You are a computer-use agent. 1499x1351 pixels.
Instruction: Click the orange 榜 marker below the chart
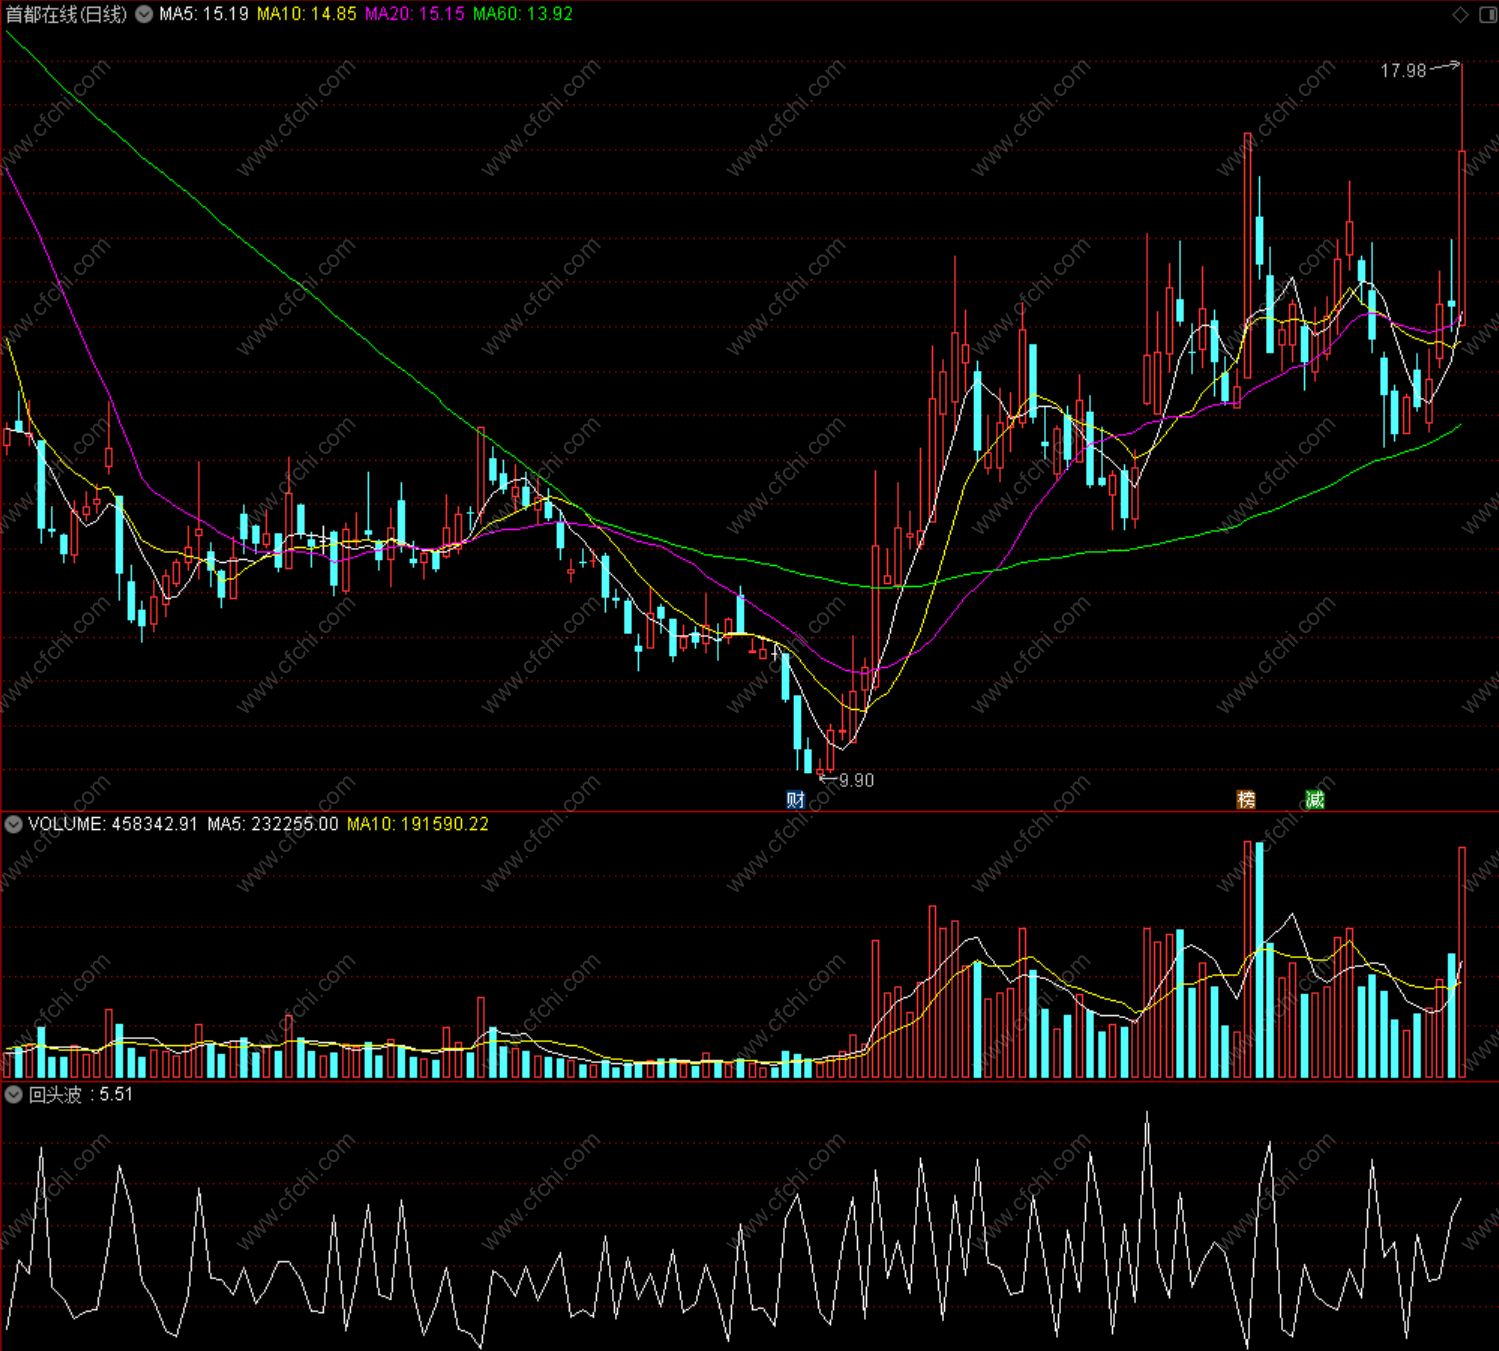tap(1246, 799)
